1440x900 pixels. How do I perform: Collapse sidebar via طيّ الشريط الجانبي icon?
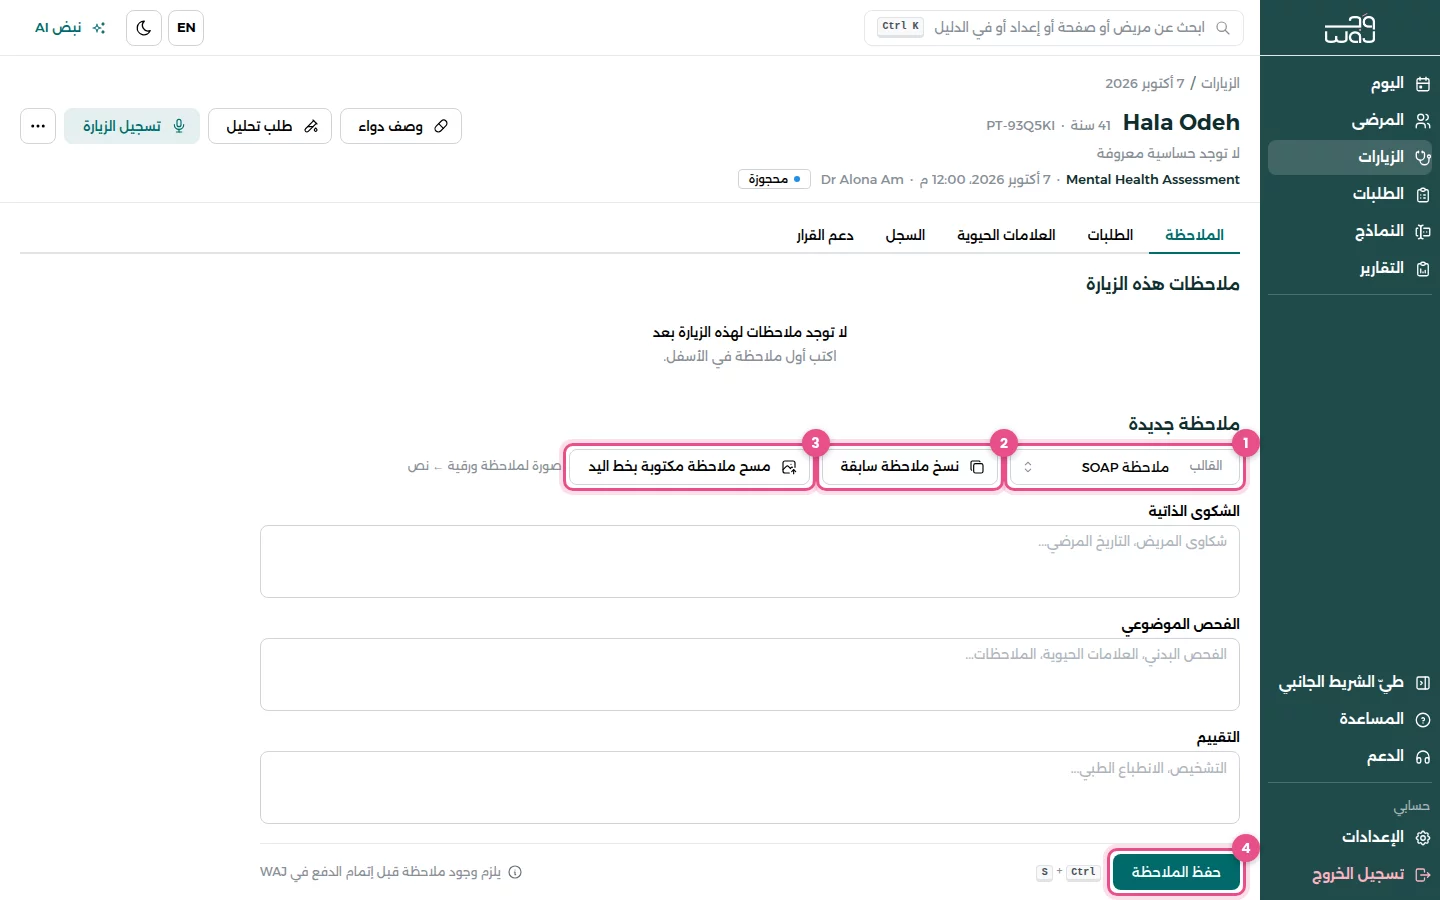click(1423, 683)
